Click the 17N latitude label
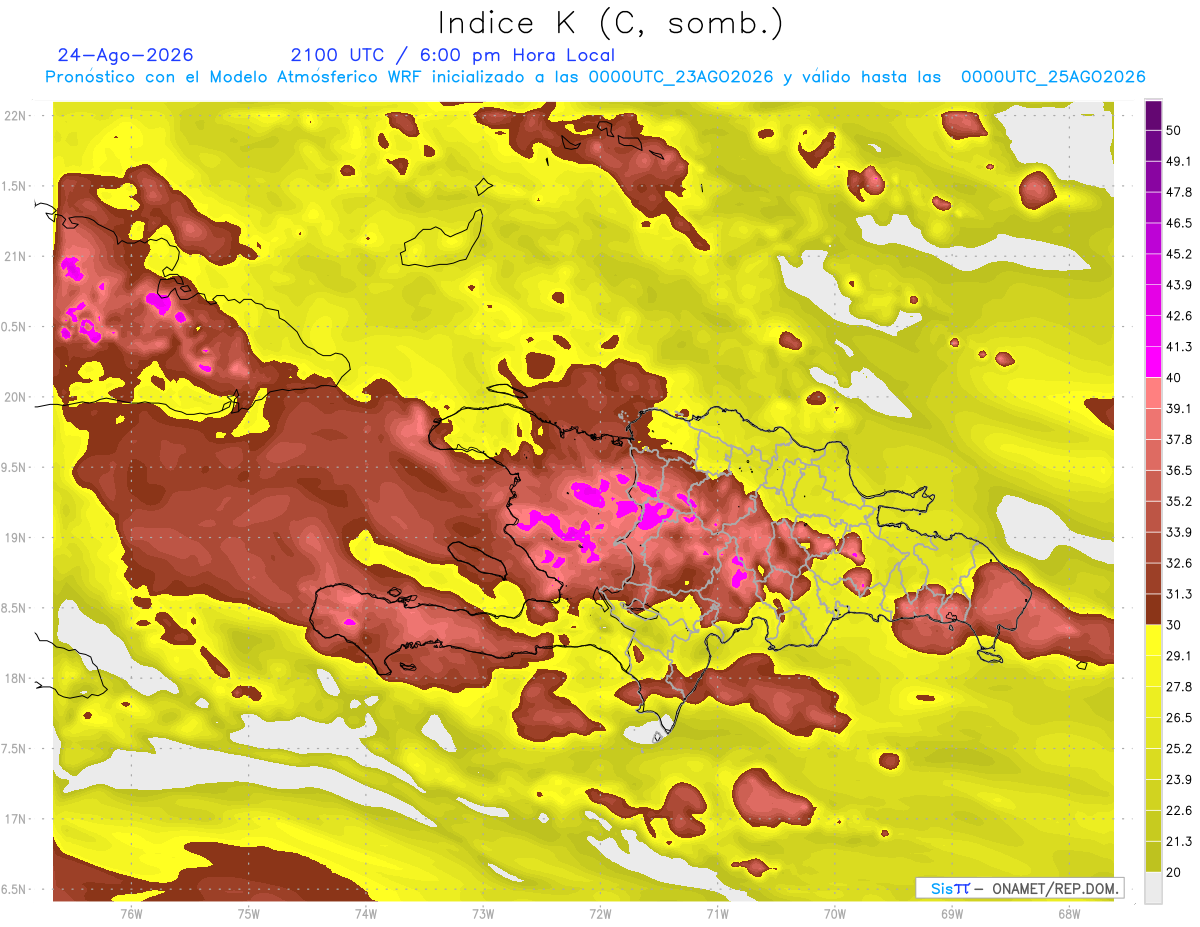This screenshot has height=927, width=1200. (16, 818)
